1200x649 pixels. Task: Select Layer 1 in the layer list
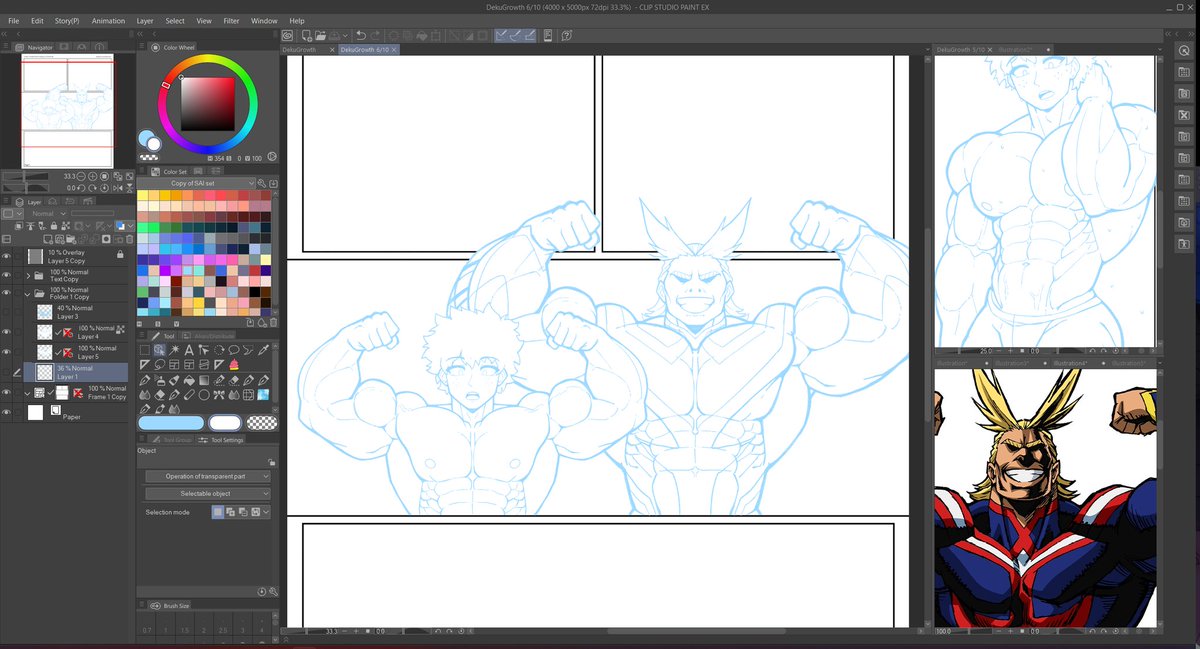tap(74, 372)
